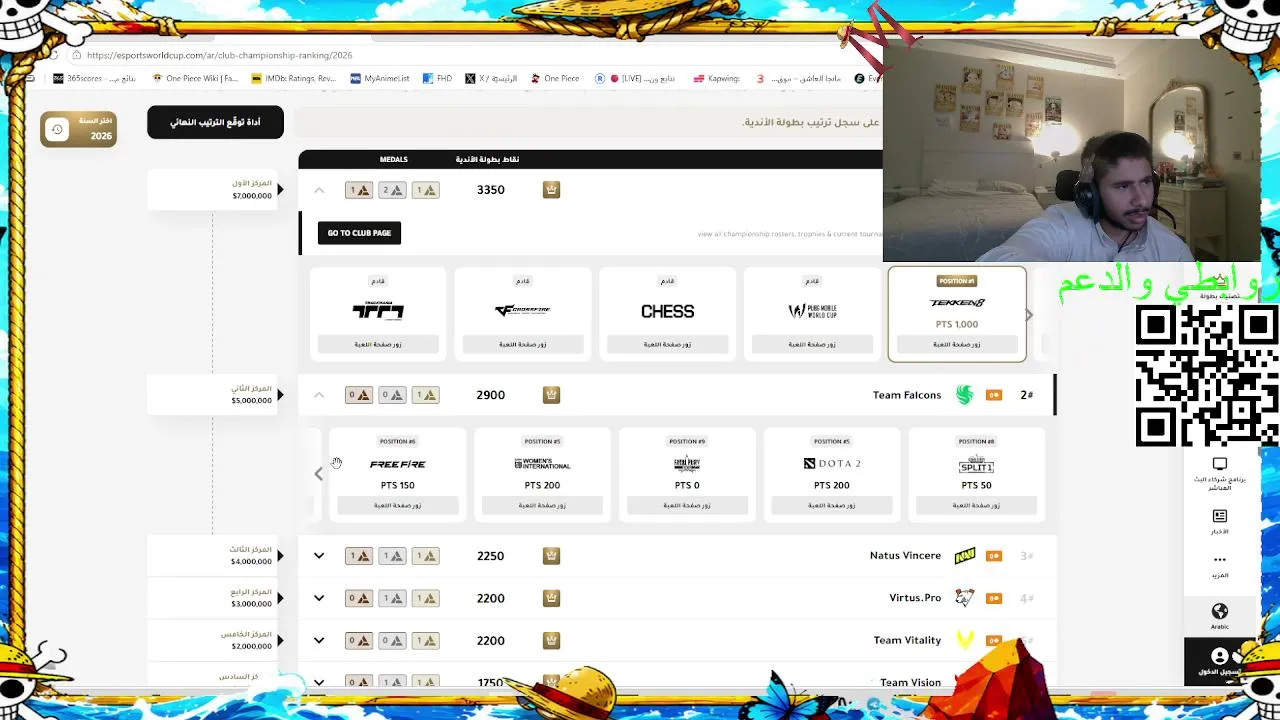The width and height of the screenshot is (1280, 720).
Task: Open the CrossFire game card
Action: (523, 314)
